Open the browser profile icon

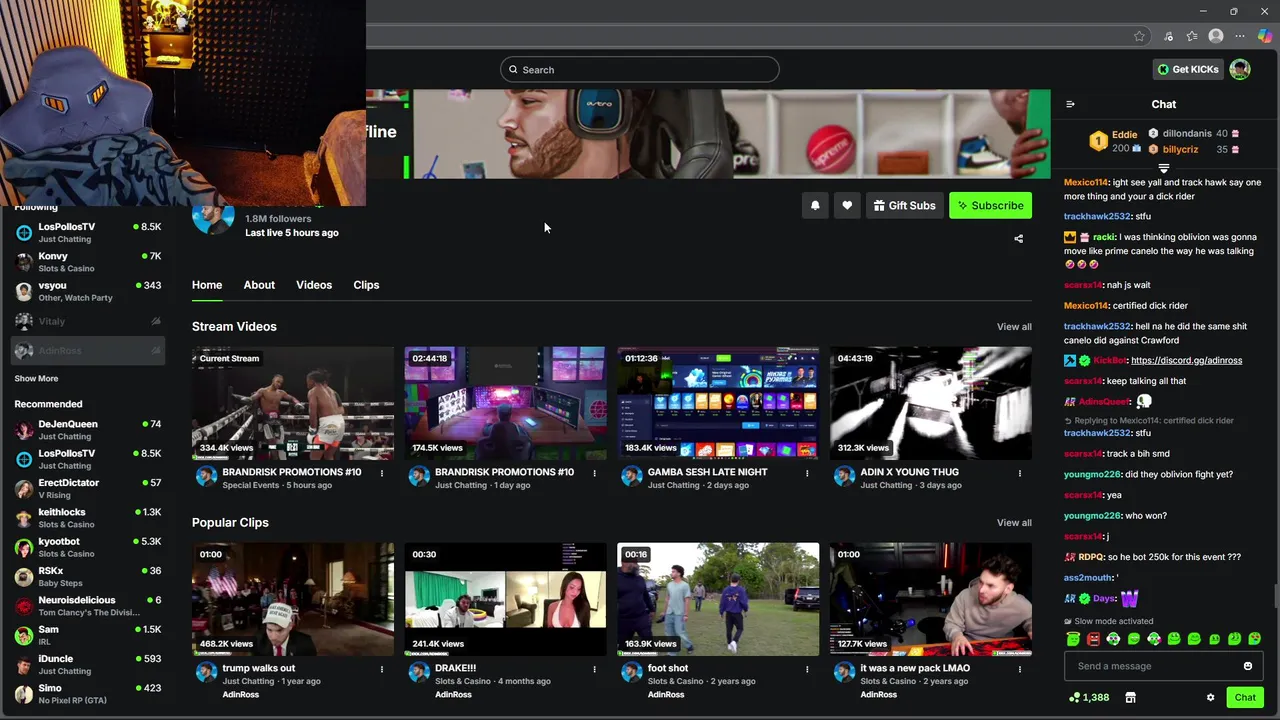(x=1216, y=36)
